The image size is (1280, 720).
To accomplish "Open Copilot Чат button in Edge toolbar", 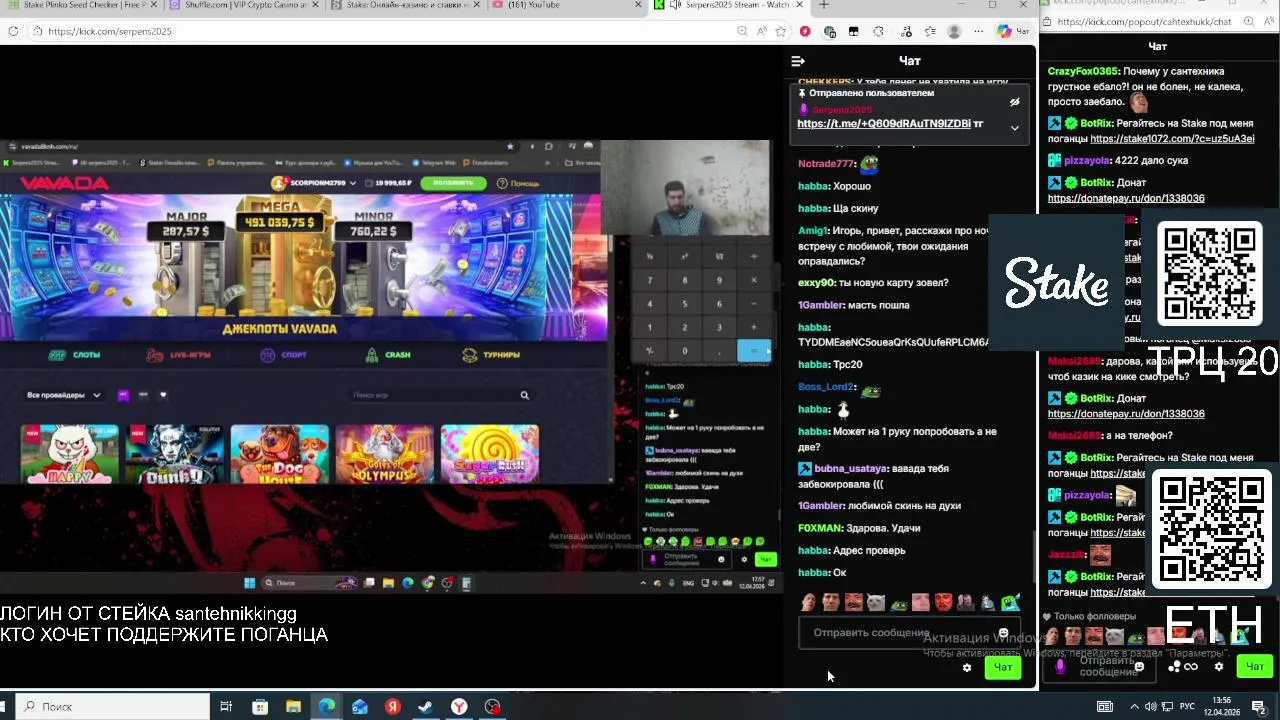I will [x=1013, y=31].
